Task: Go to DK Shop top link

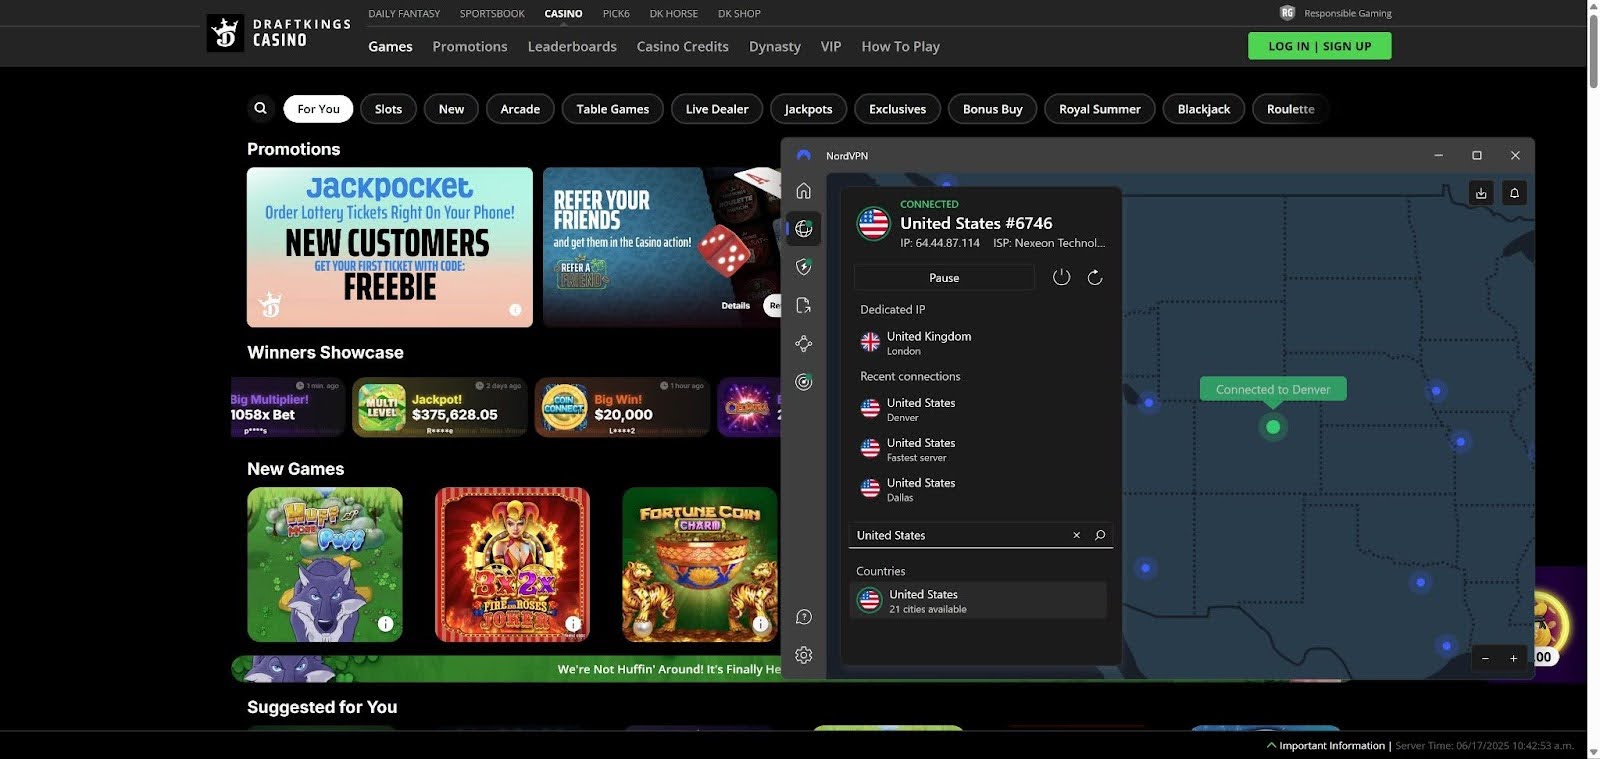Action: pyautogui.click(x=739, y=13)
